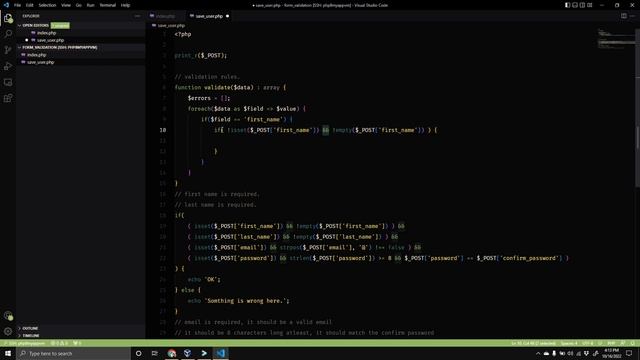Image resolution: width=640 pixels, height=360 pixels.
Task: Click the VS Code logo in title bar
Action: [6, 5]
